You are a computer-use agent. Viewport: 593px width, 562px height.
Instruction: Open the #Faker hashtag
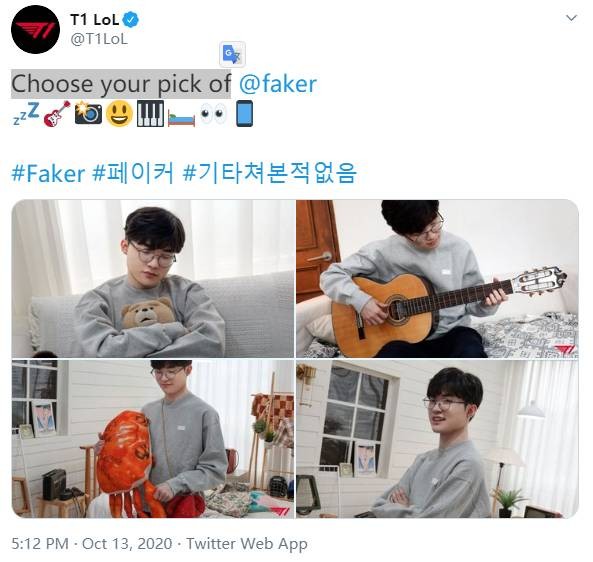pyautogui.click(x=48, y=174)
